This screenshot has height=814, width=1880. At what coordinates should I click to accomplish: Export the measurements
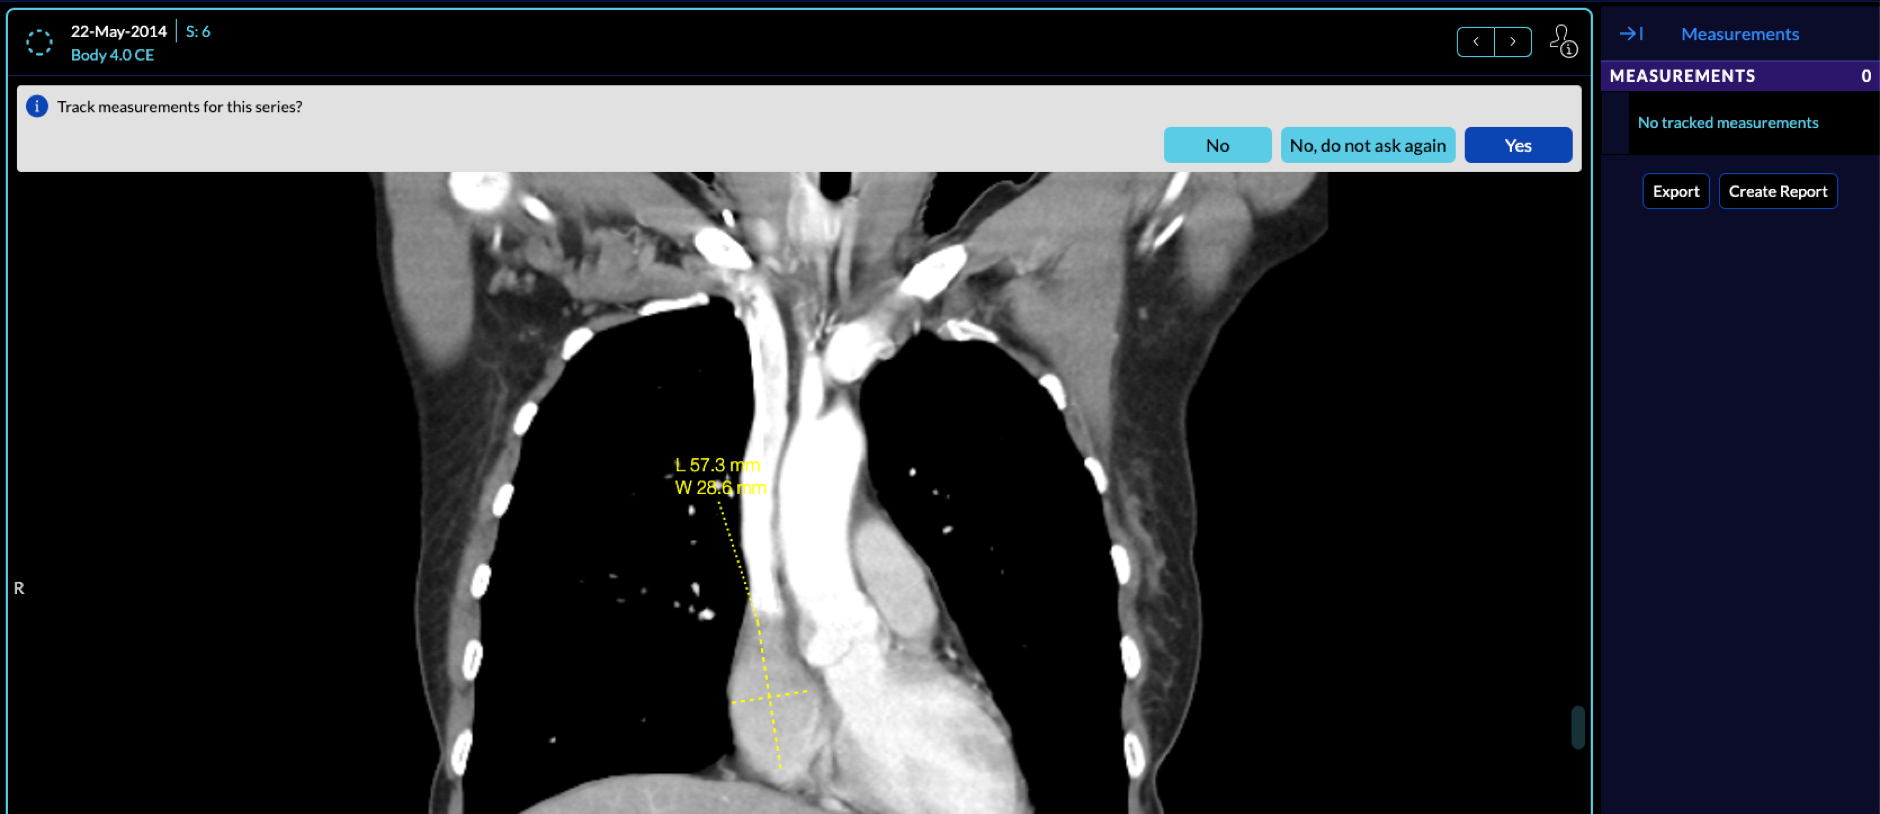pos(1675,192)
